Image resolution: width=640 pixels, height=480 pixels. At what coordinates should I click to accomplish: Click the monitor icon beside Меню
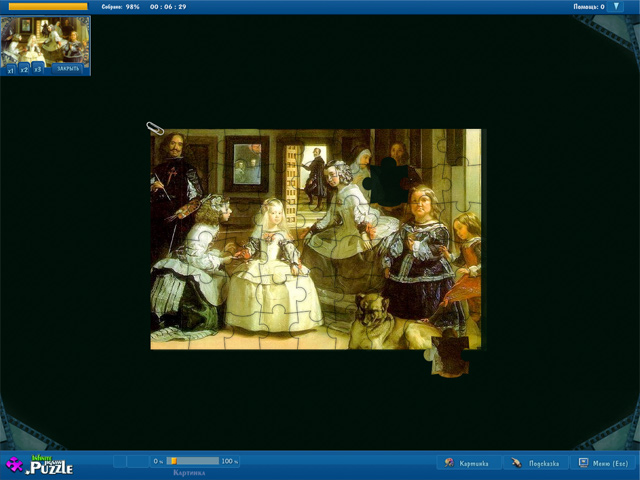click(x=583, y=463)
